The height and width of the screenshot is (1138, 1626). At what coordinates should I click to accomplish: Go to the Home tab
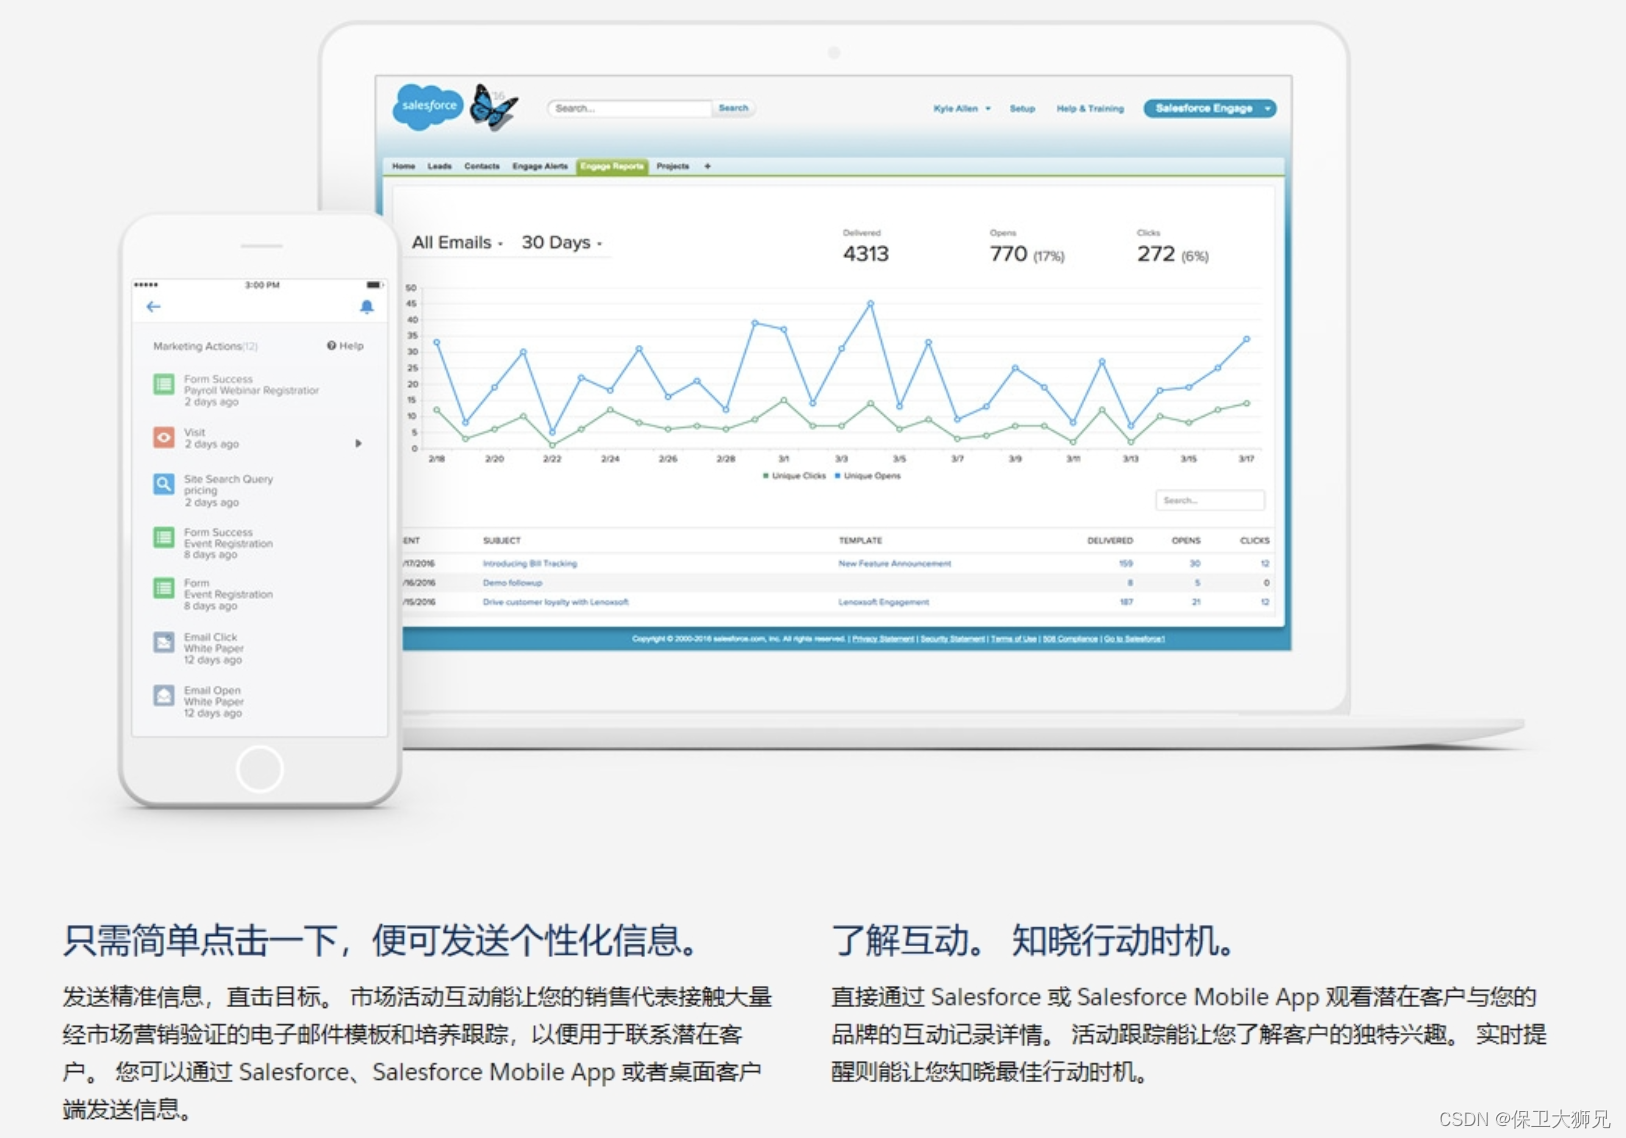404,166
